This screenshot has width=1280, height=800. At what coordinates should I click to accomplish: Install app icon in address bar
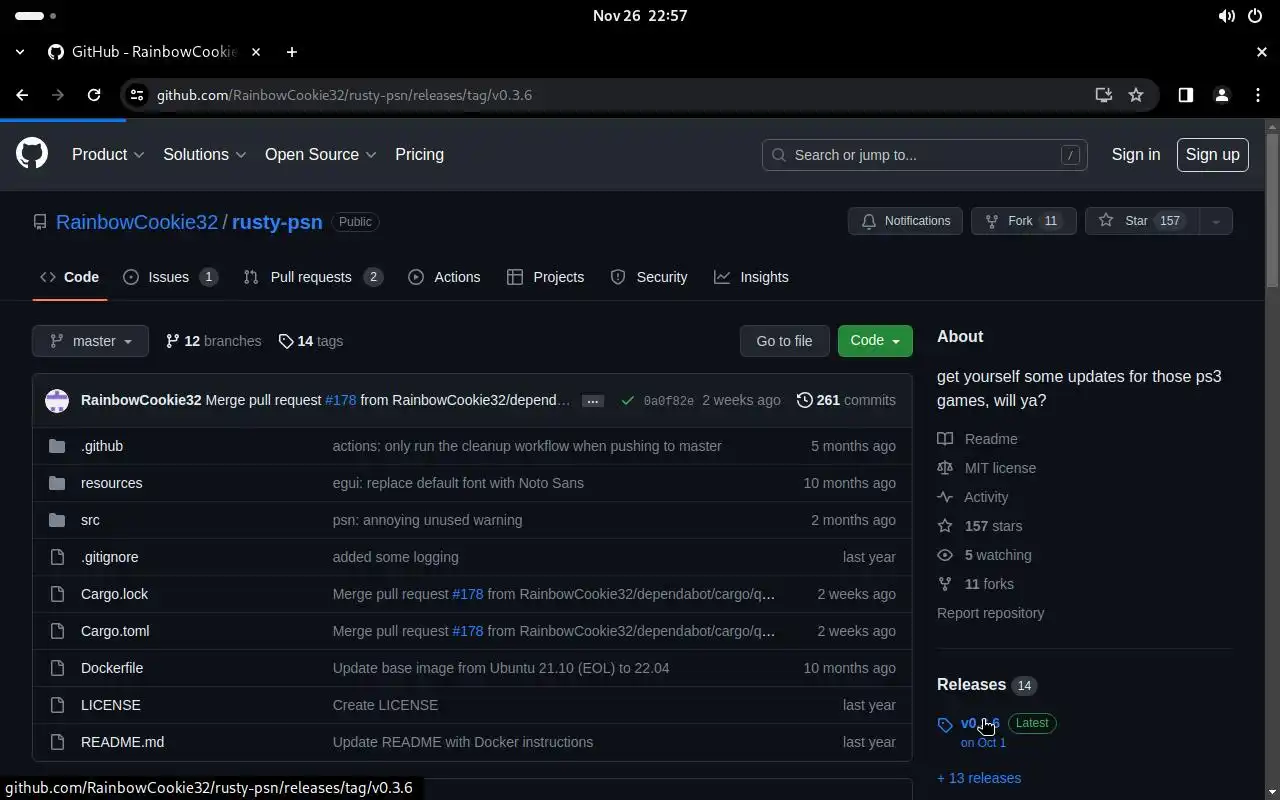pyautogui.click(x=1104, y=95)
